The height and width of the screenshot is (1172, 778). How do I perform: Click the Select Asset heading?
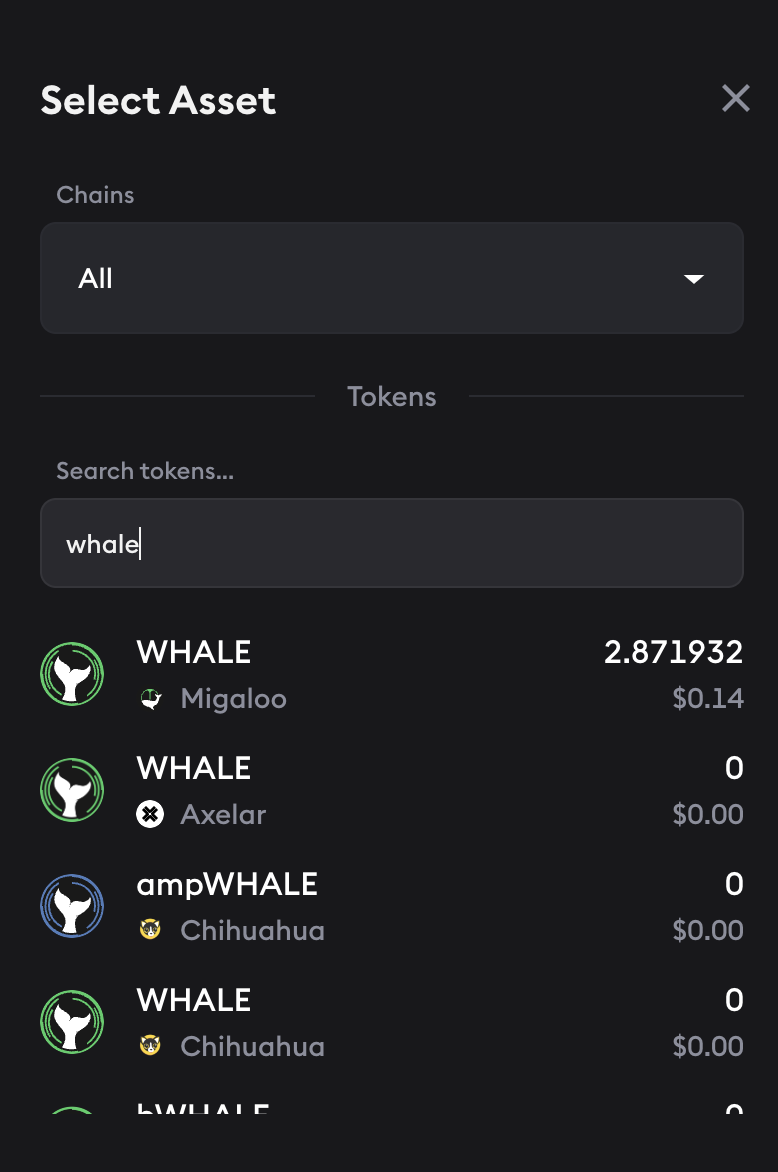[158, 100]
